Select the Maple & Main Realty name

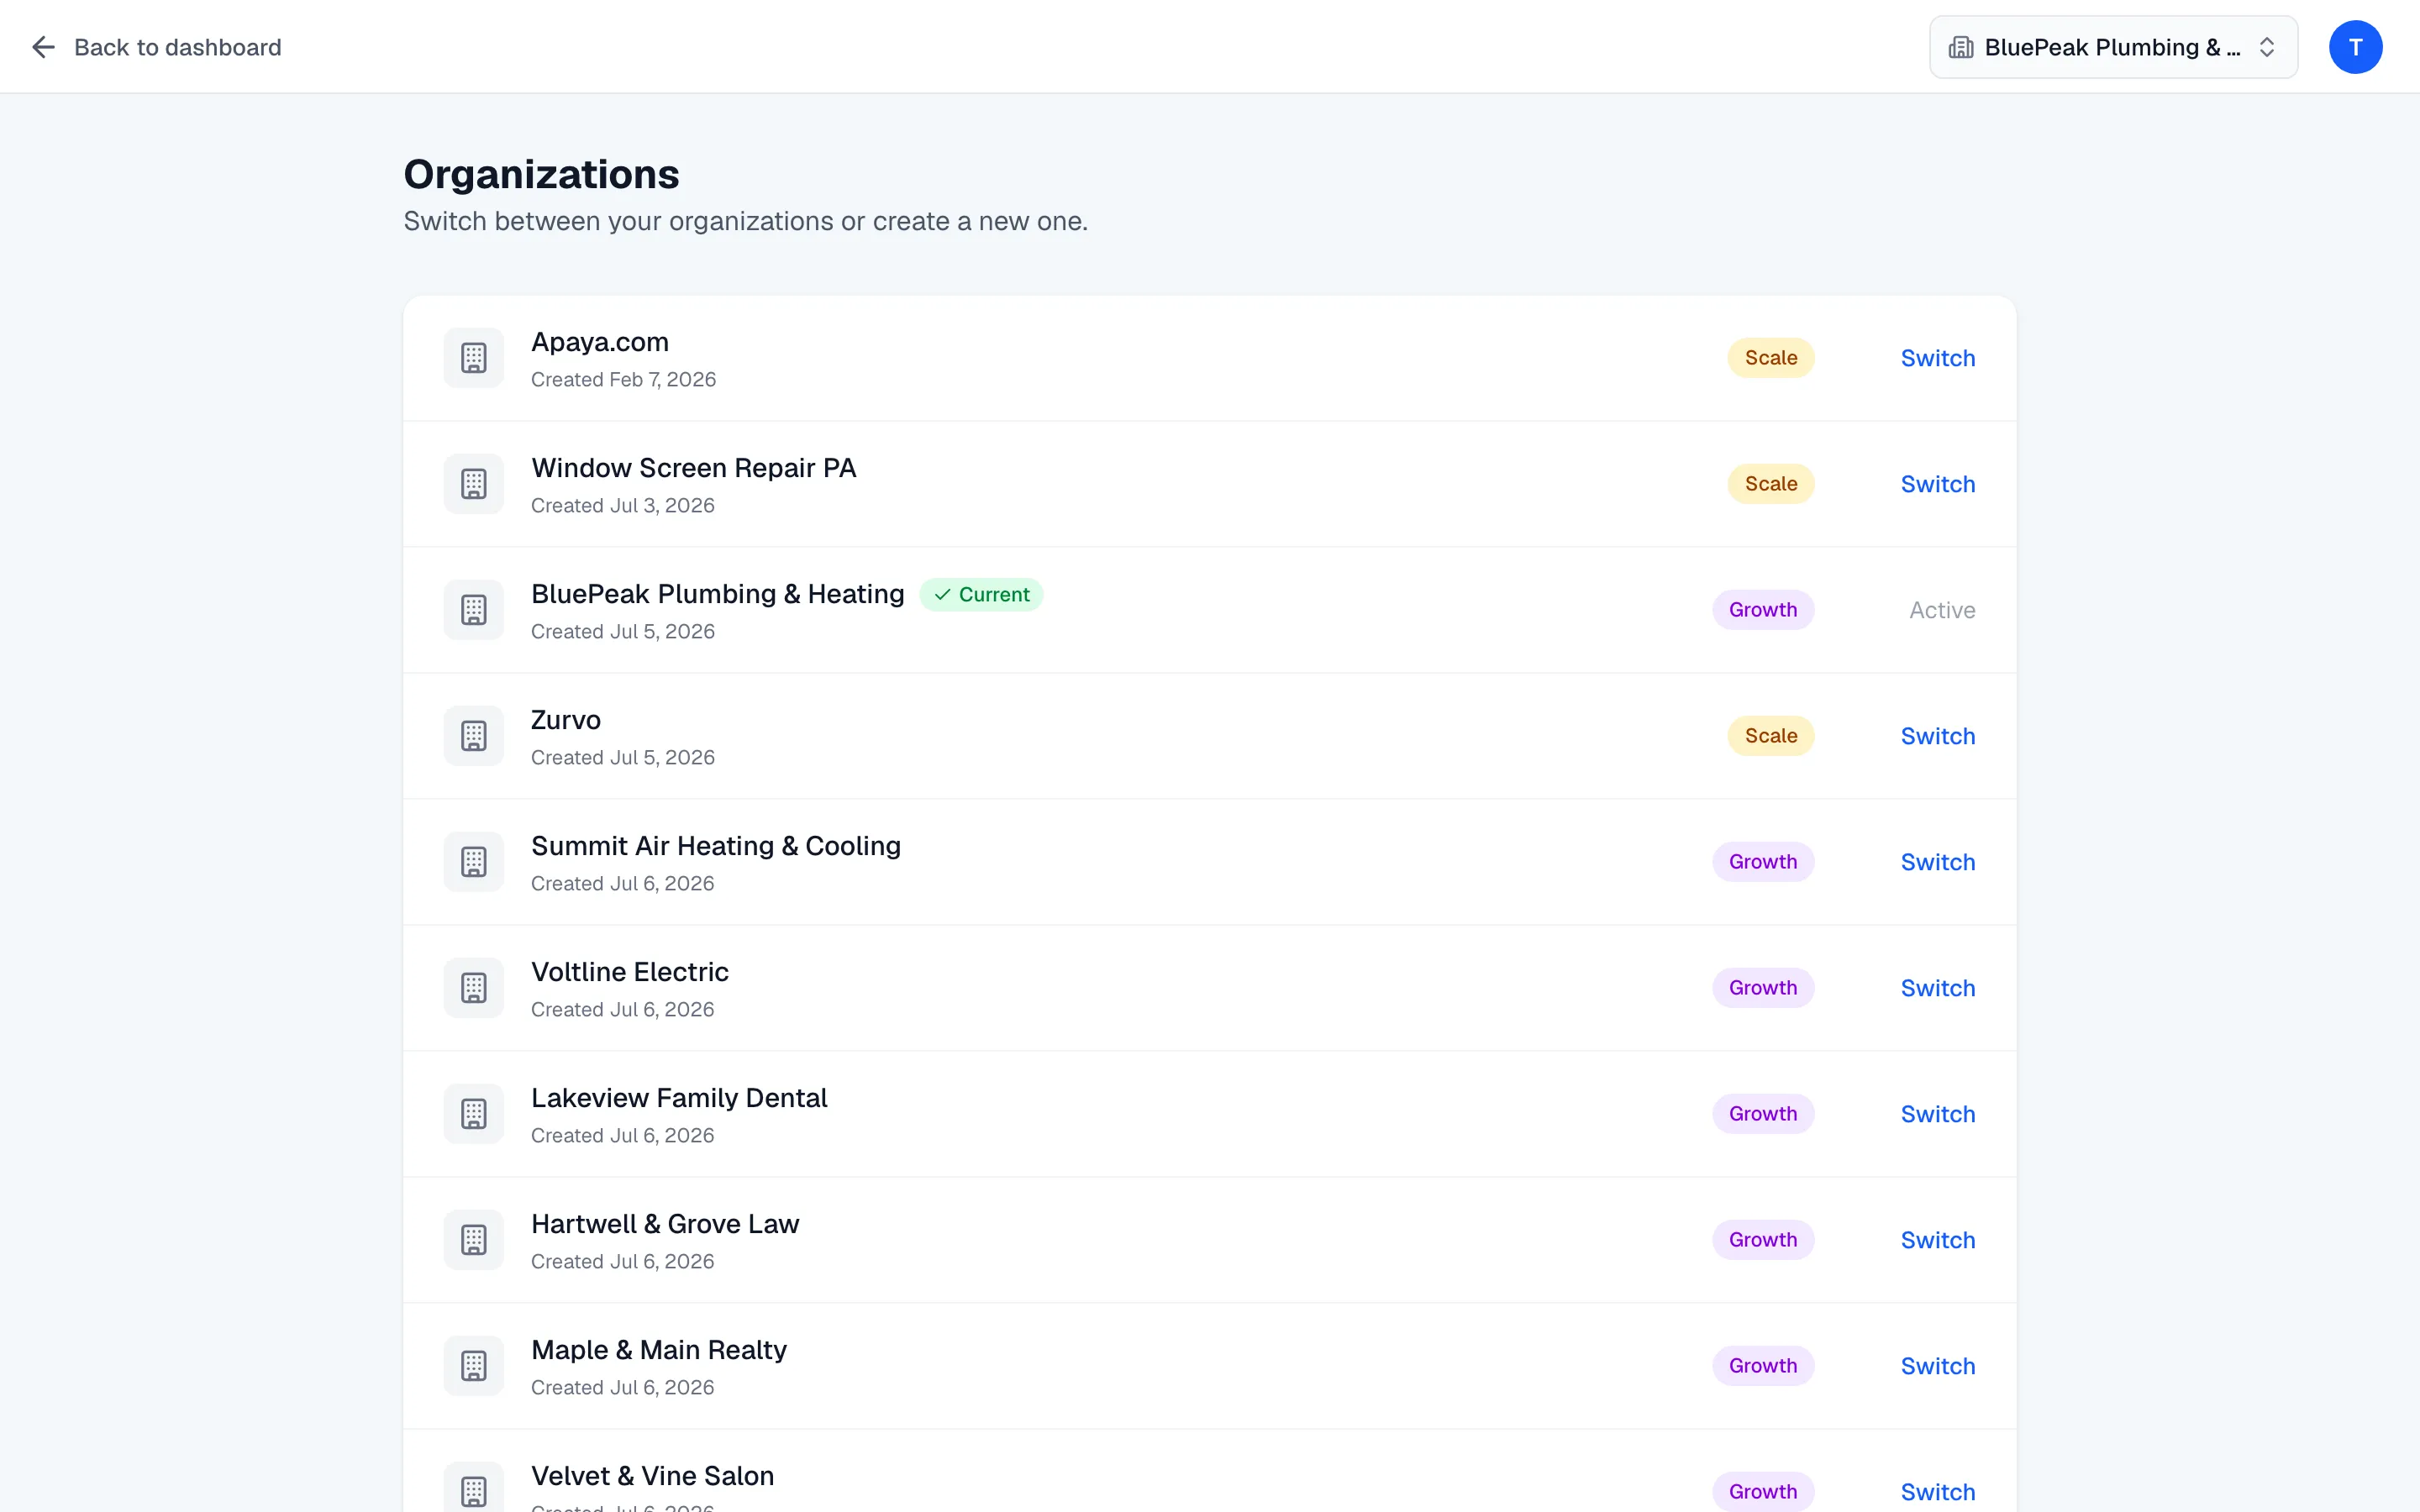click(x=659, y=1350)
